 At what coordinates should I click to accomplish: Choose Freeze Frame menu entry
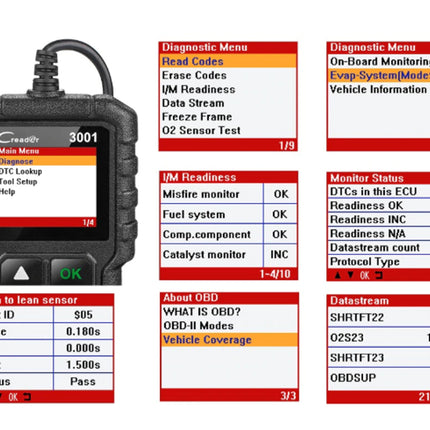(x=197, y=117)
